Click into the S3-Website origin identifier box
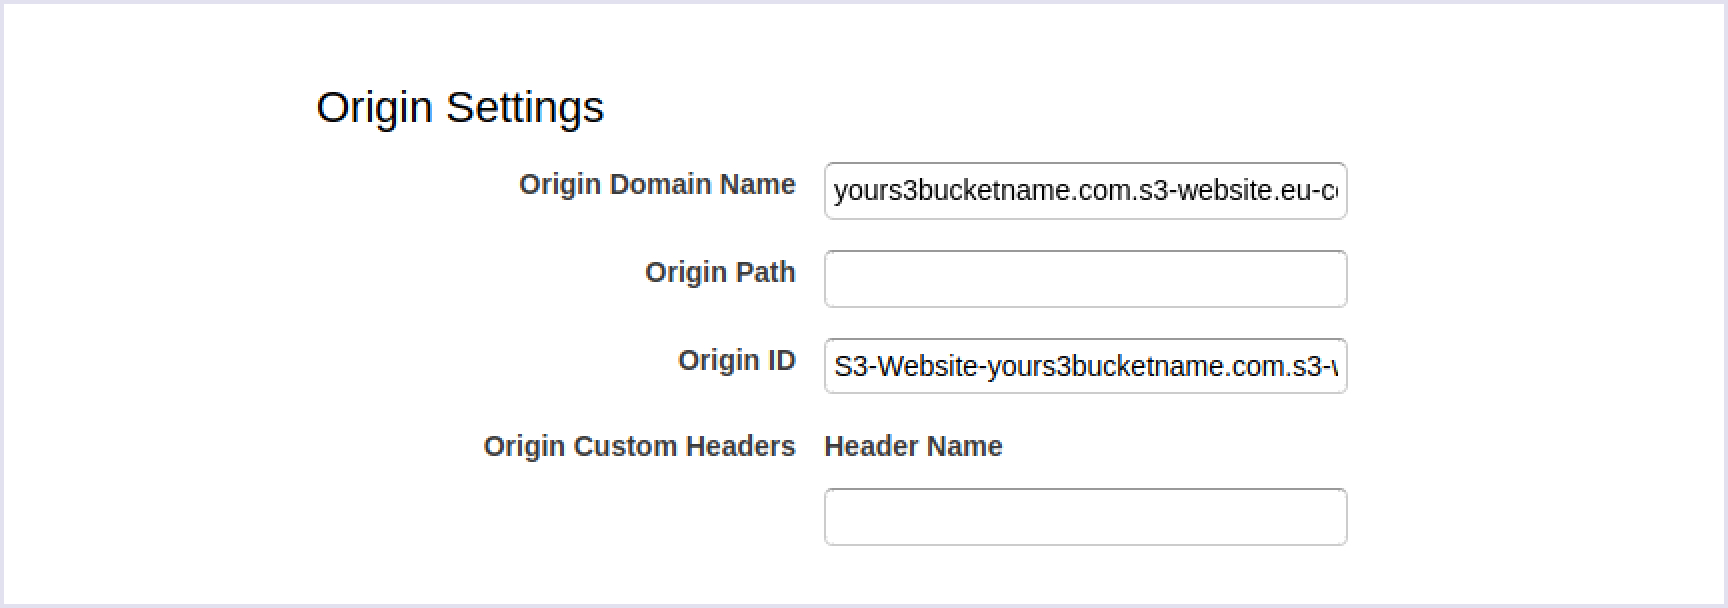 point(1085,366)
